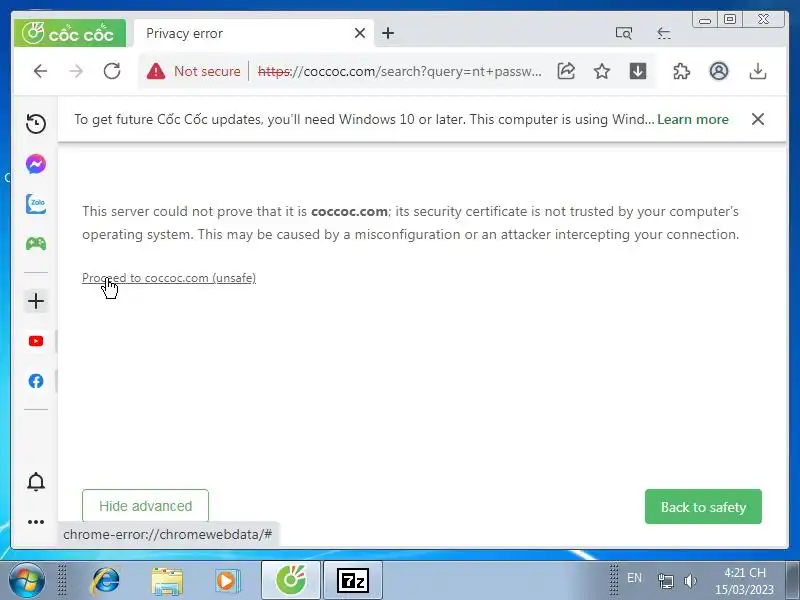Bookmark this page with star icon
Screen dimensions: 800x600
pyautogui.click(x=602, y=71)
